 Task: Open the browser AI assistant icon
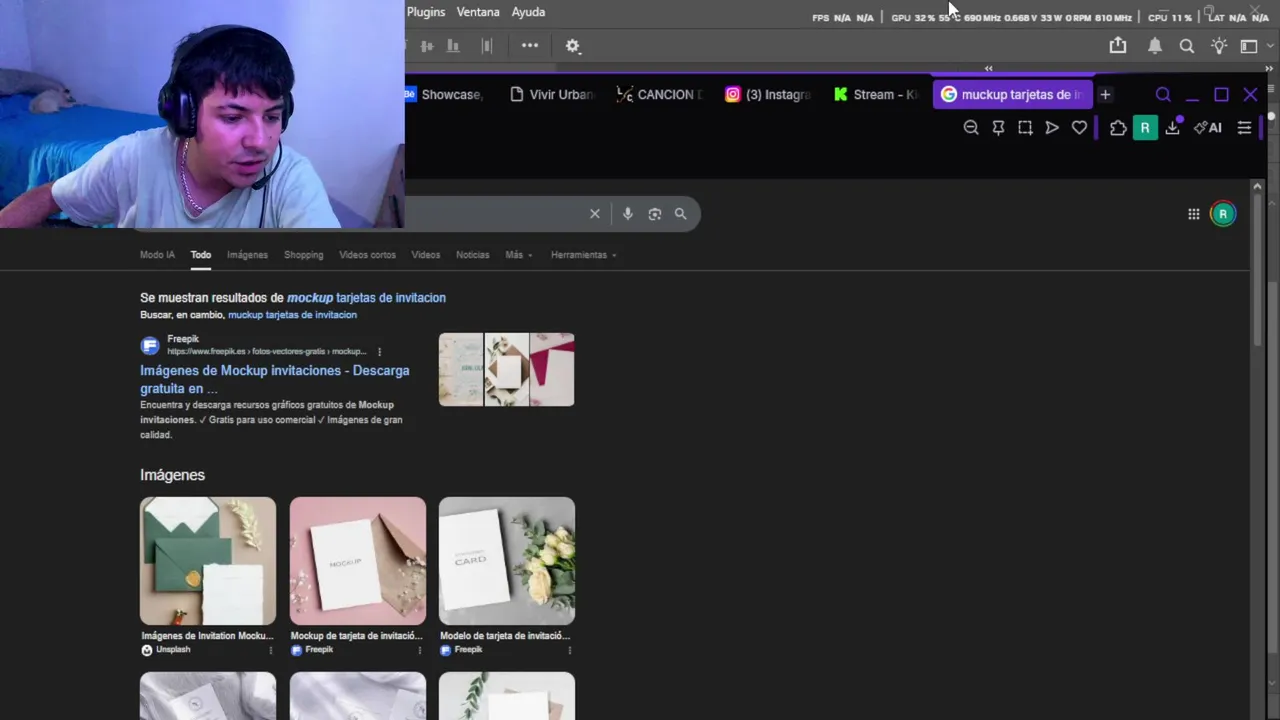point(1208,128)
